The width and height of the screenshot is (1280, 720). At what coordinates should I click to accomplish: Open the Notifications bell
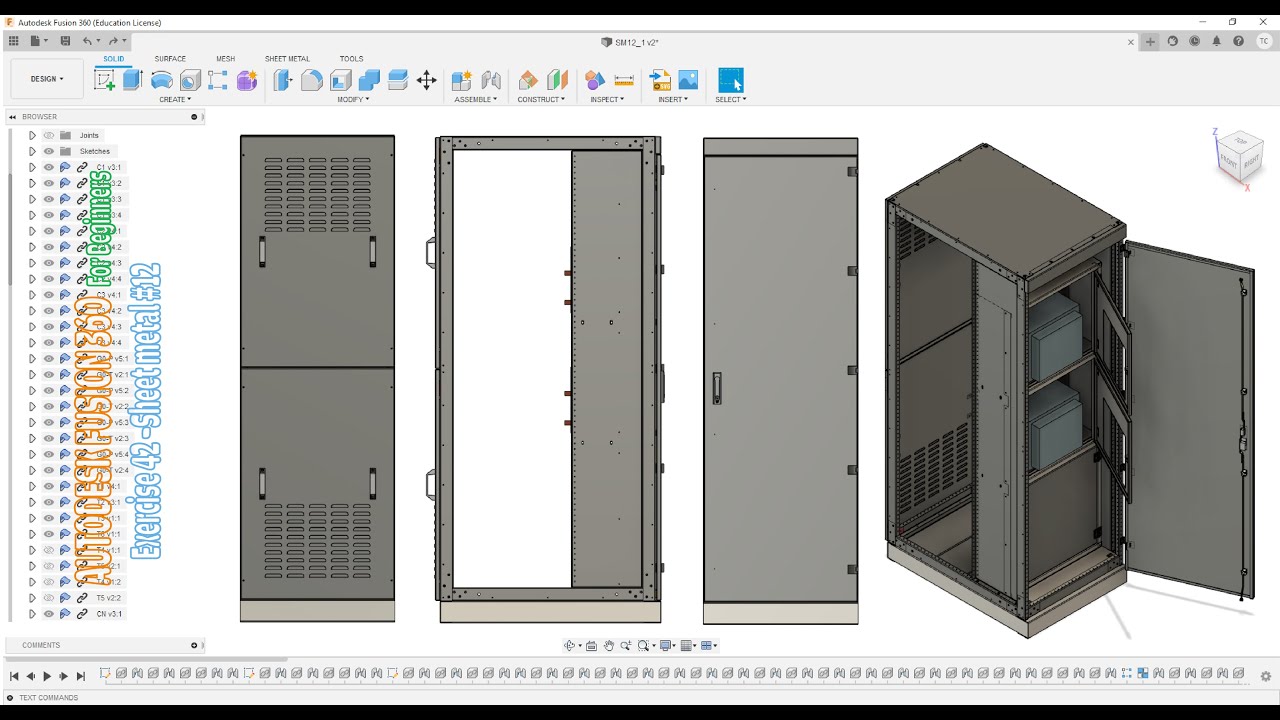tap(1217, 41)
